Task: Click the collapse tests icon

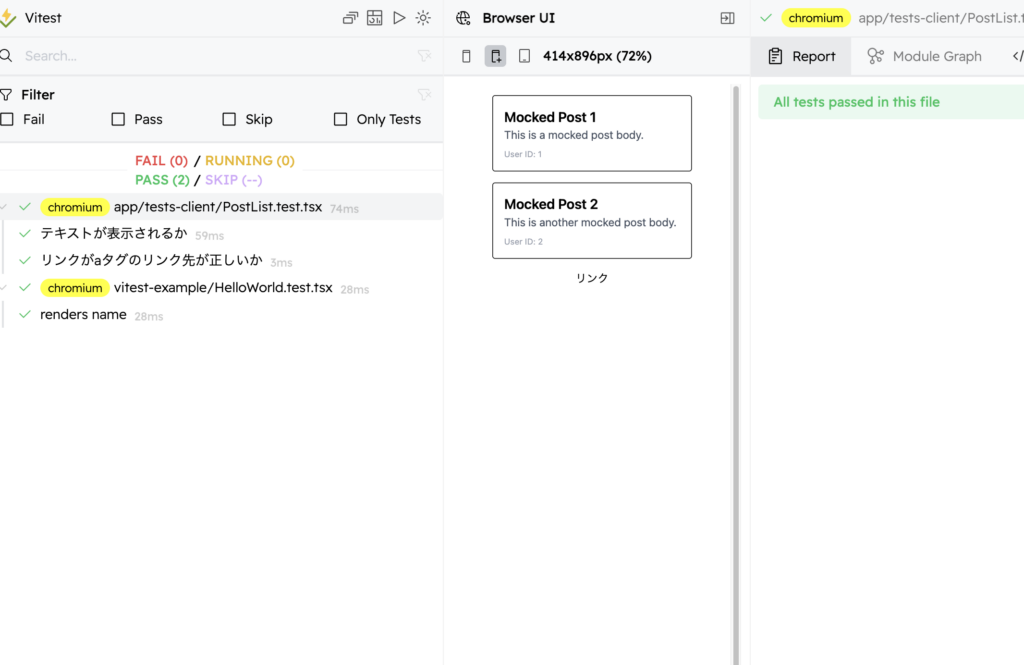Action: click(350, 18)
